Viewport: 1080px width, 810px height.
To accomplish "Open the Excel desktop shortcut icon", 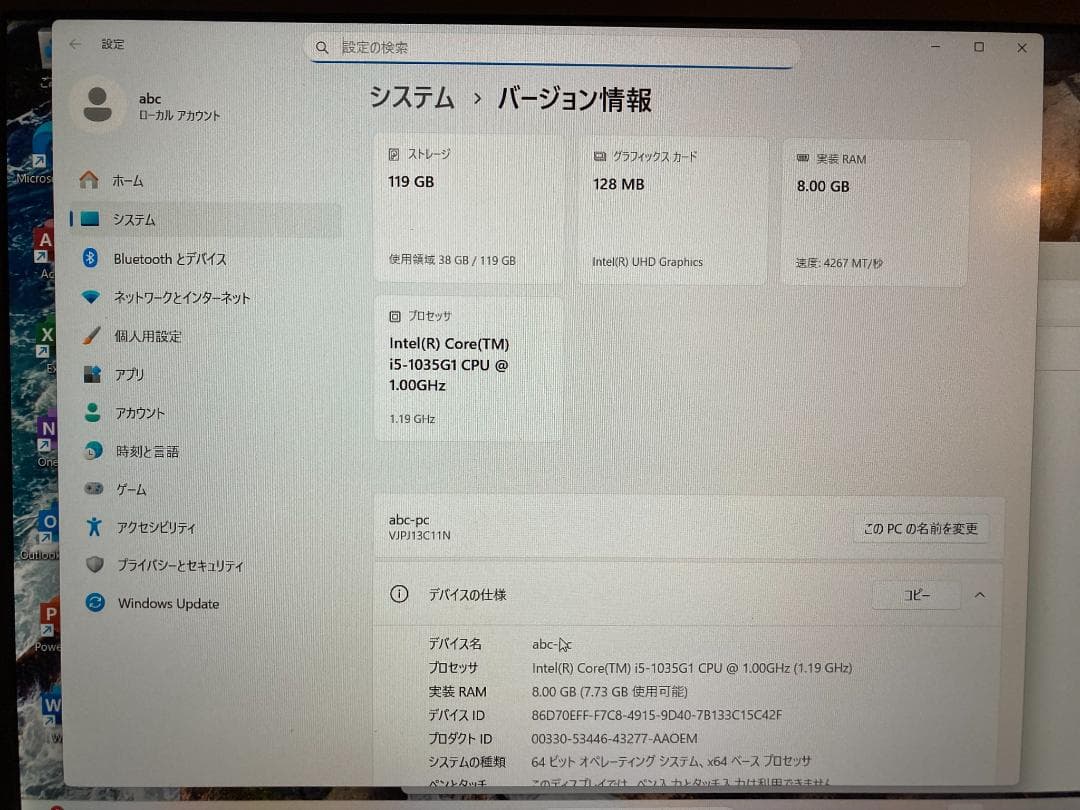I will coord(45,342).
